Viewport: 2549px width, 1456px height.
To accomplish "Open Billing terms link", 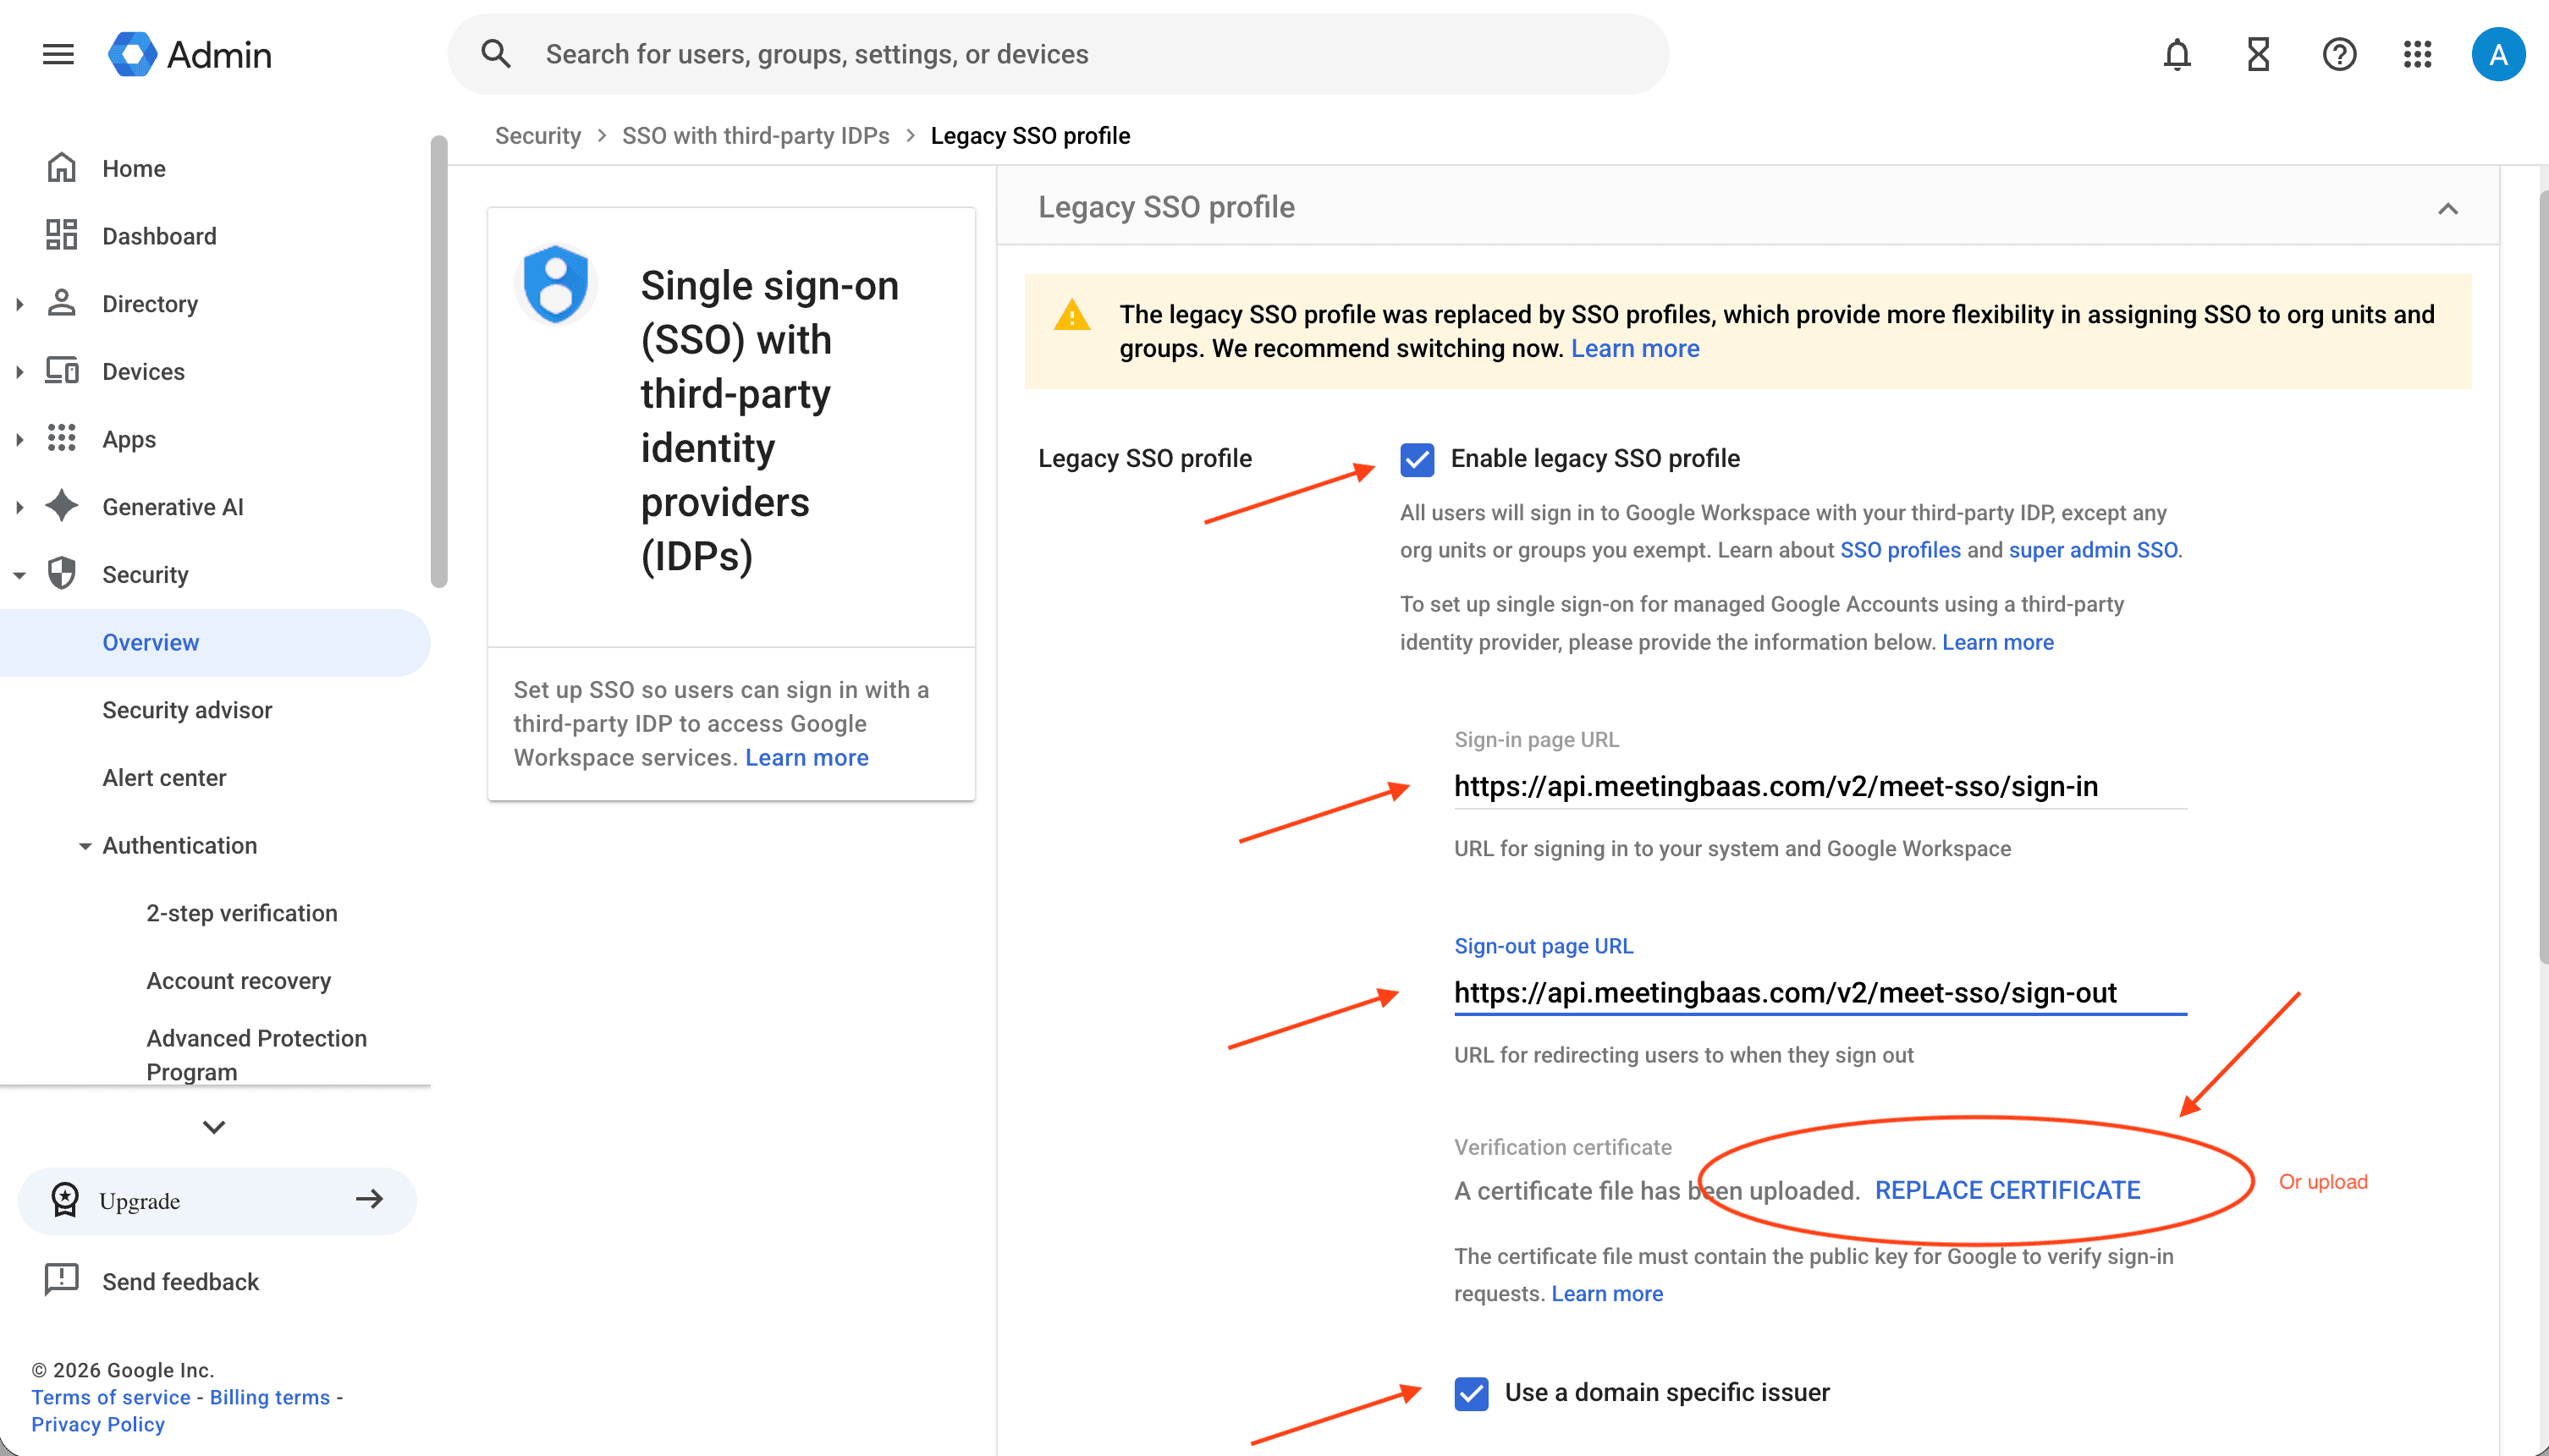I will (x=270, y=1397).
